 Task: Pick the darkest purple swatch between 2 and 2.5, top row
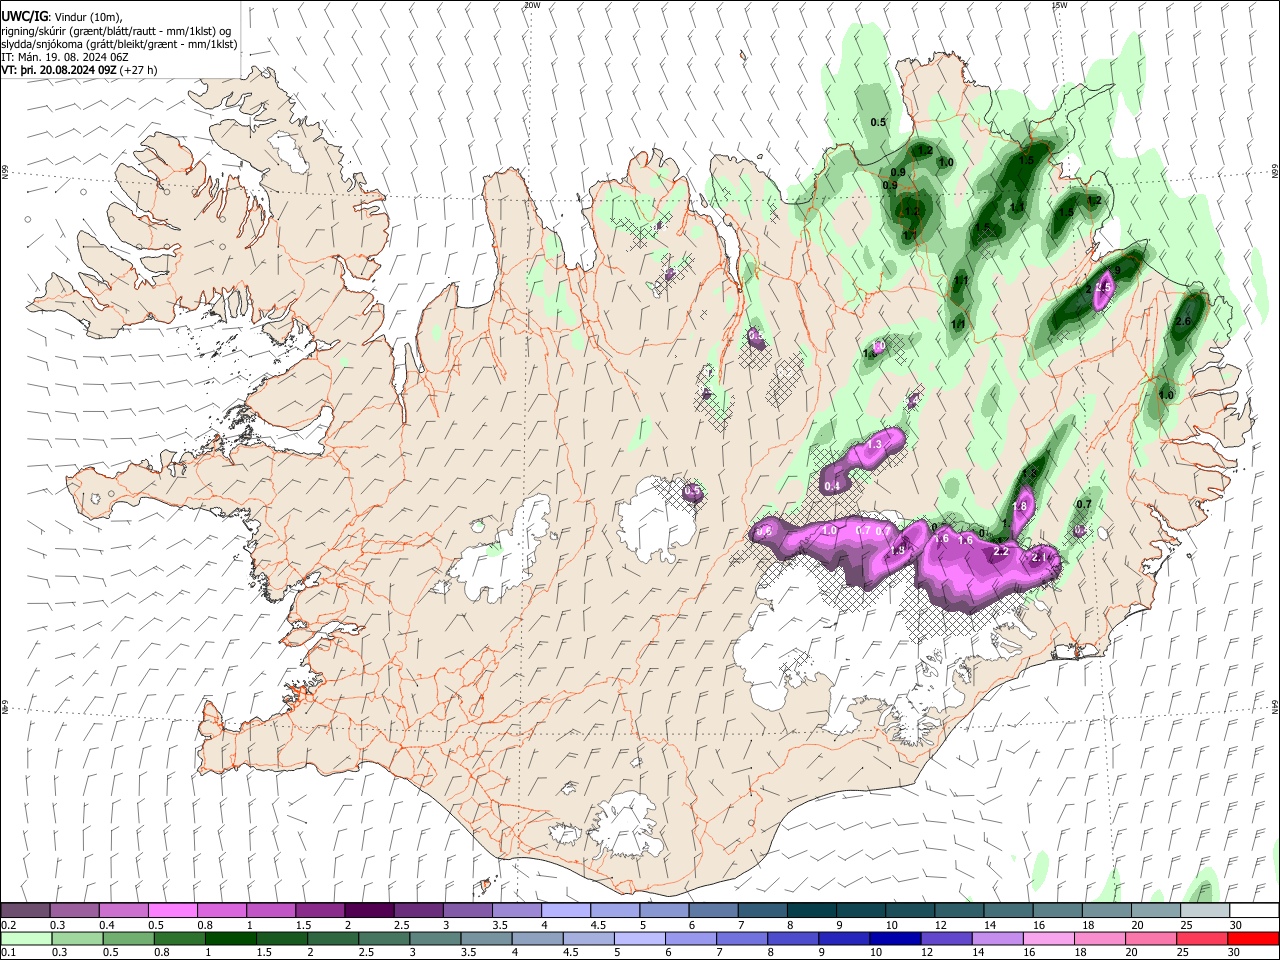(369, 910)
